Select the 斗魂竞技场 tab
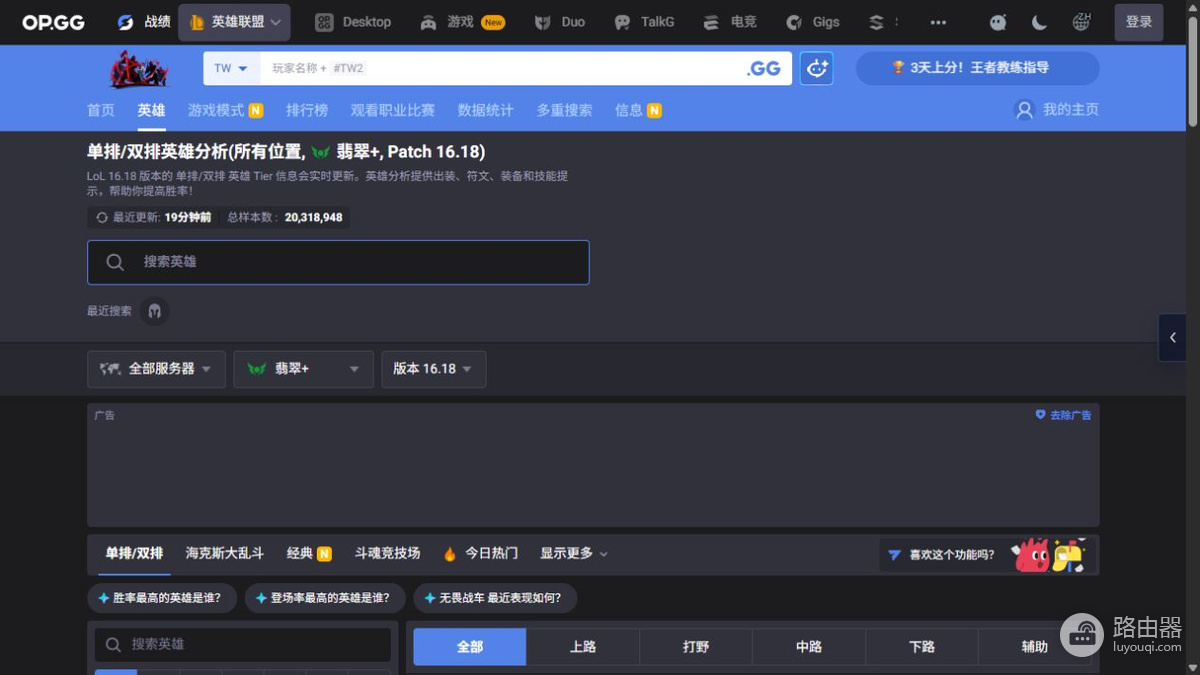Viewport: 1200px width, 675px height. click(387, 553)
